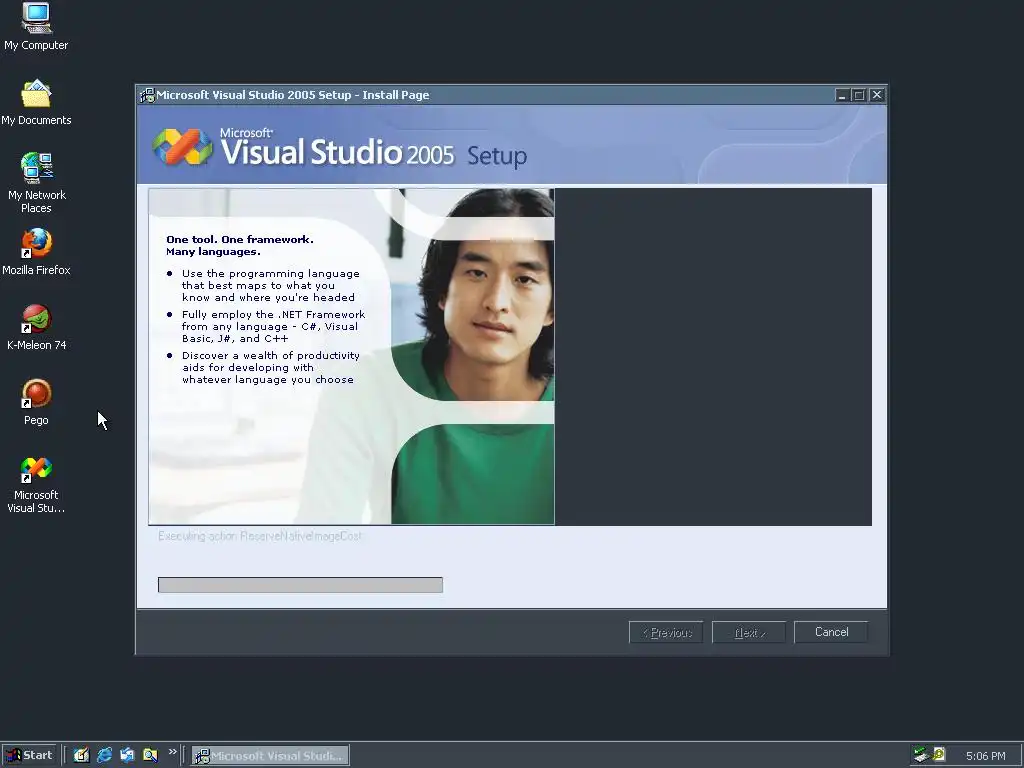Expand hidden quick launch items chevron
The width and height of the screenshot is (1024, 768).
[x=172, y=752]
